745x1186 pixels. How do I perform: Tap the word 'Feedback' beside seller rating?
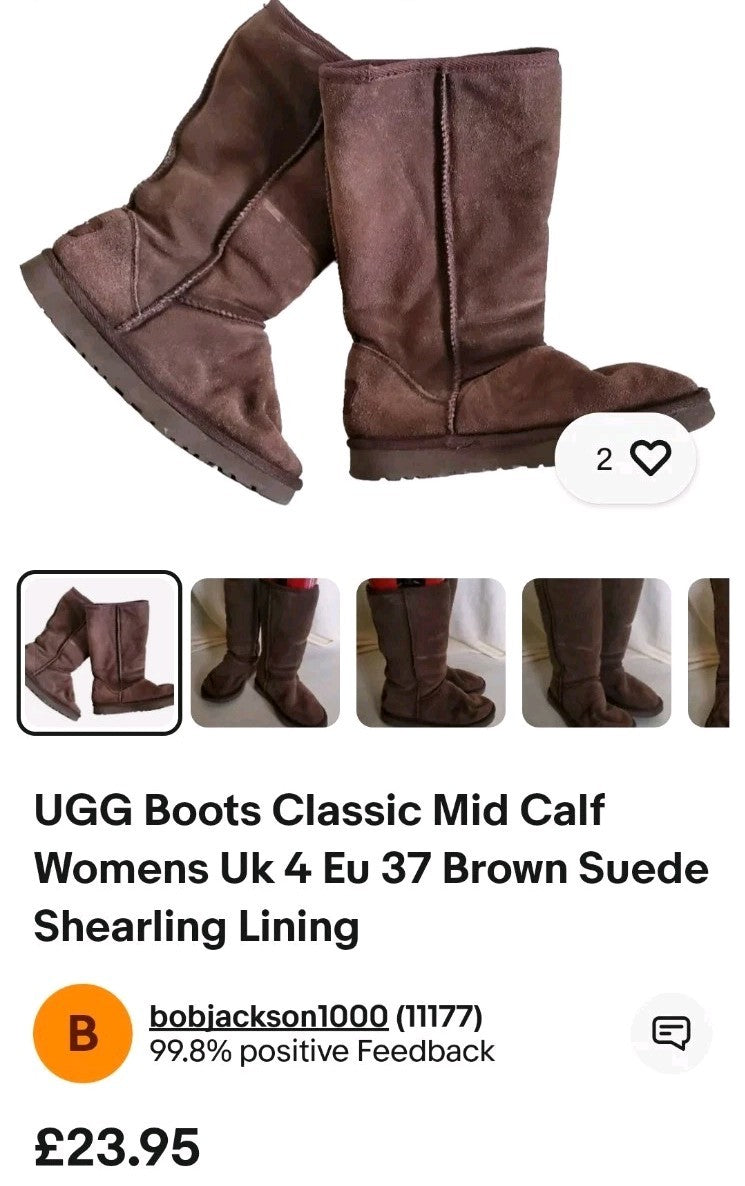click(x=426, y=1051)
